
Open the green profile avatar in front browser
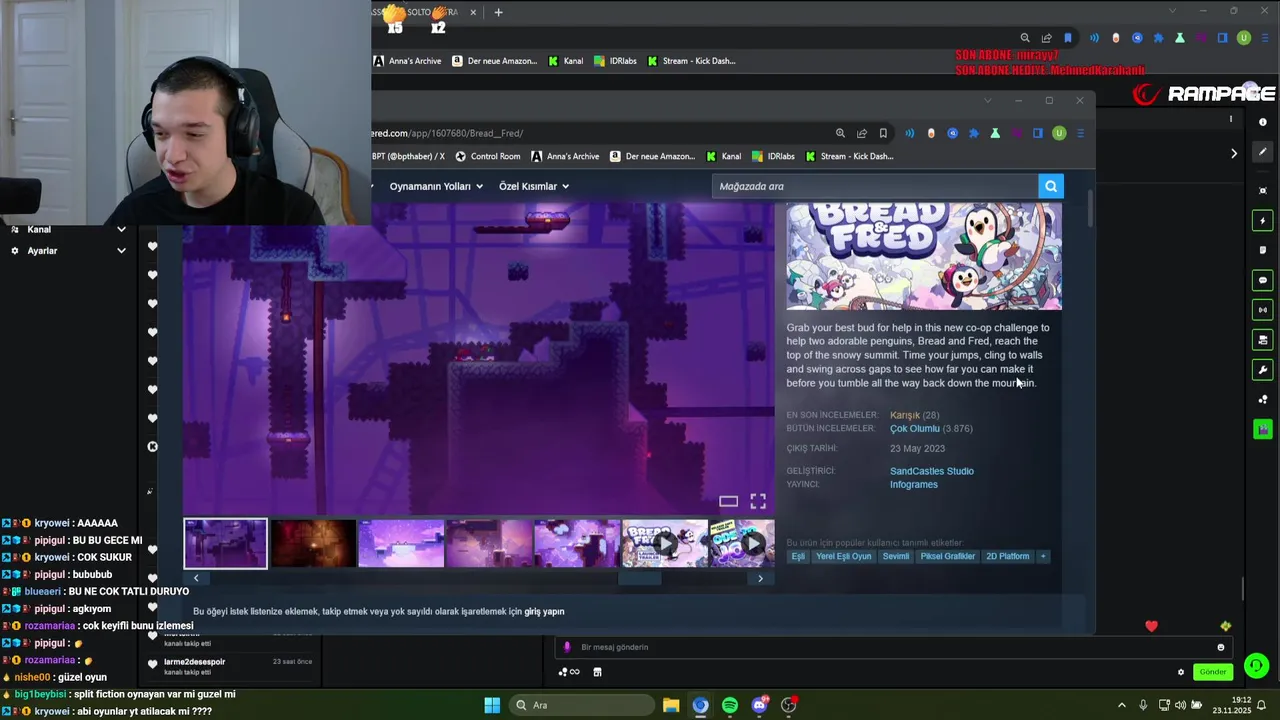tap(1059, 133)
